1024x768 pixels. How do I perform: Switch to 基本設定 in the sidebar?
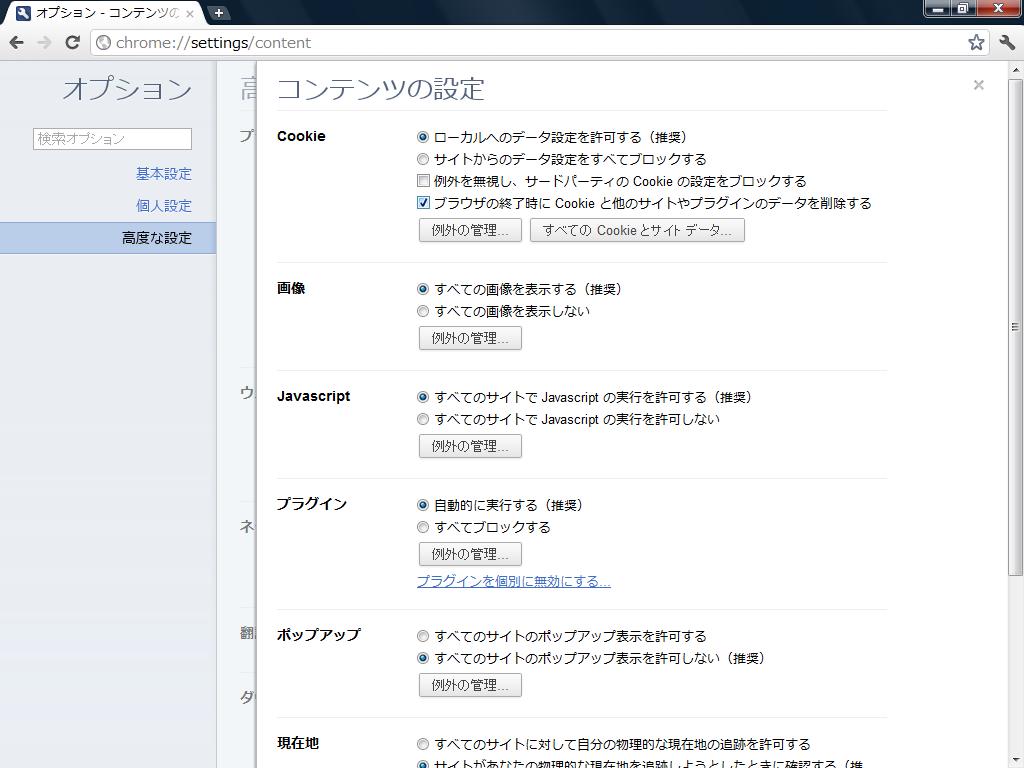pos(163,173)
